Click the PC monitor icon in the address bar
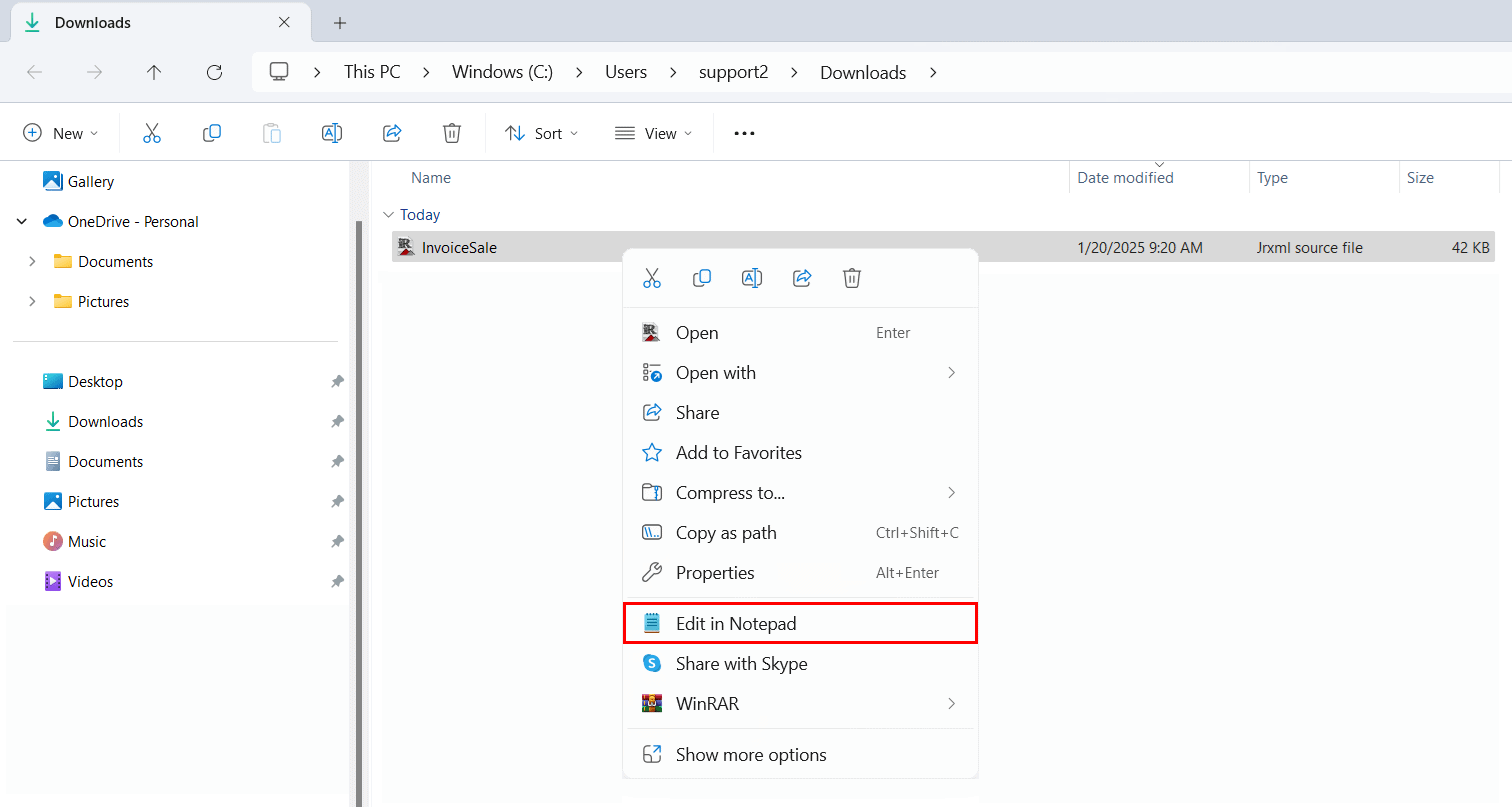Screen dimensions: 1512x807 [x=279, y=72]
